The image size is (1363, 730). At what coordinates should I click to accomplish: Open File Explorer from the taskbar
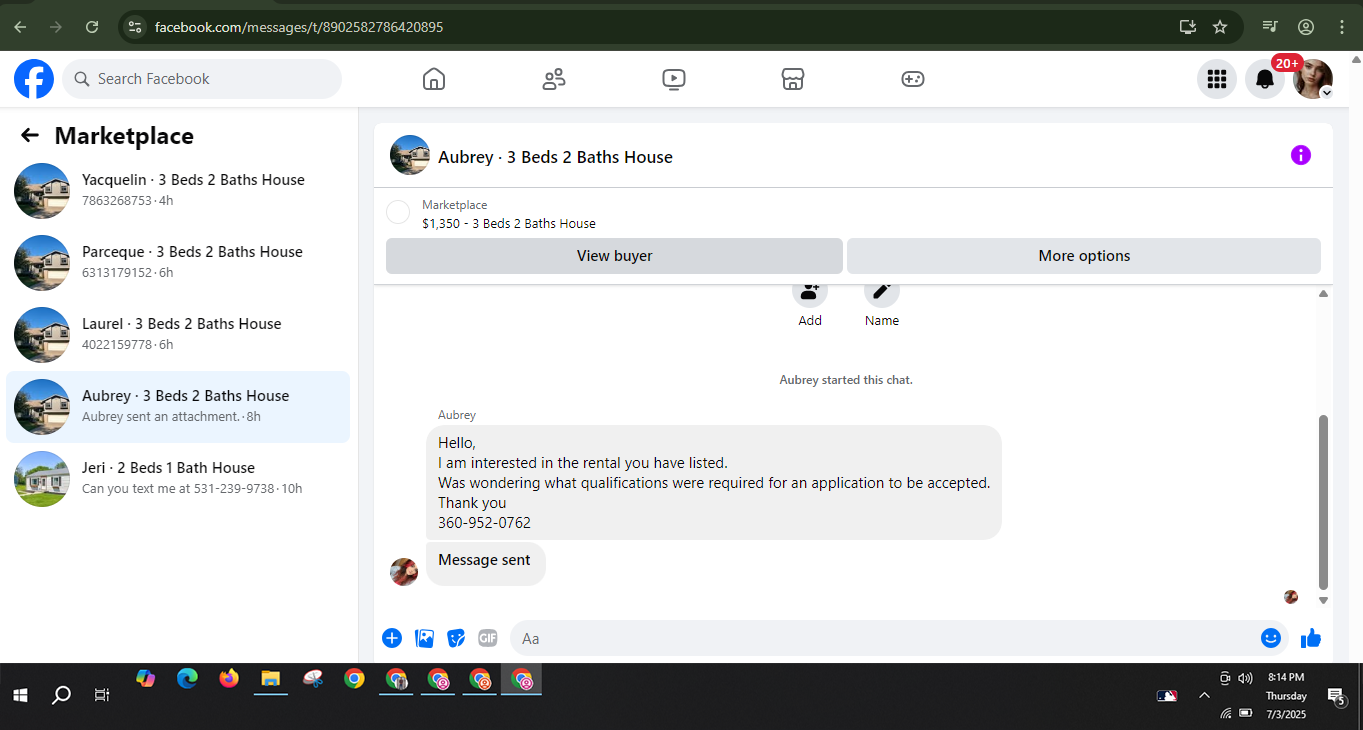pyautogui.click(x=270, y=679)
